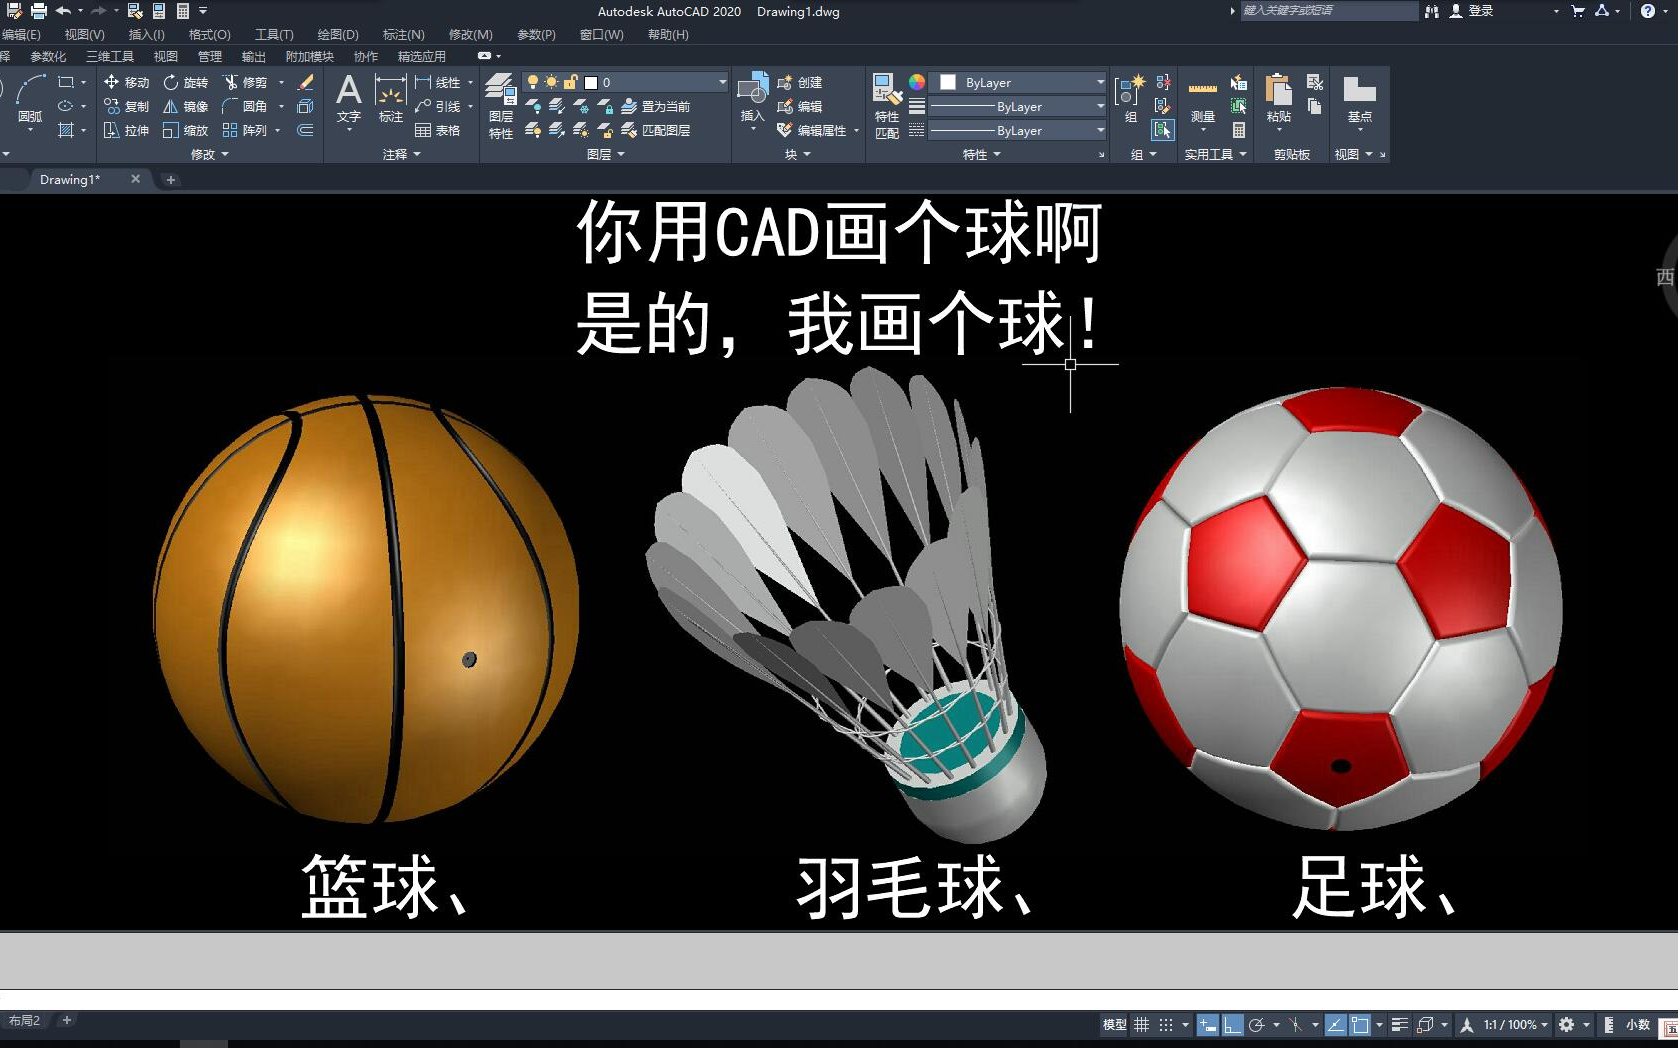Switch to the 三维工具 ribbon tab
This screenshot has height=1048, width=1678.
point(110,56)
